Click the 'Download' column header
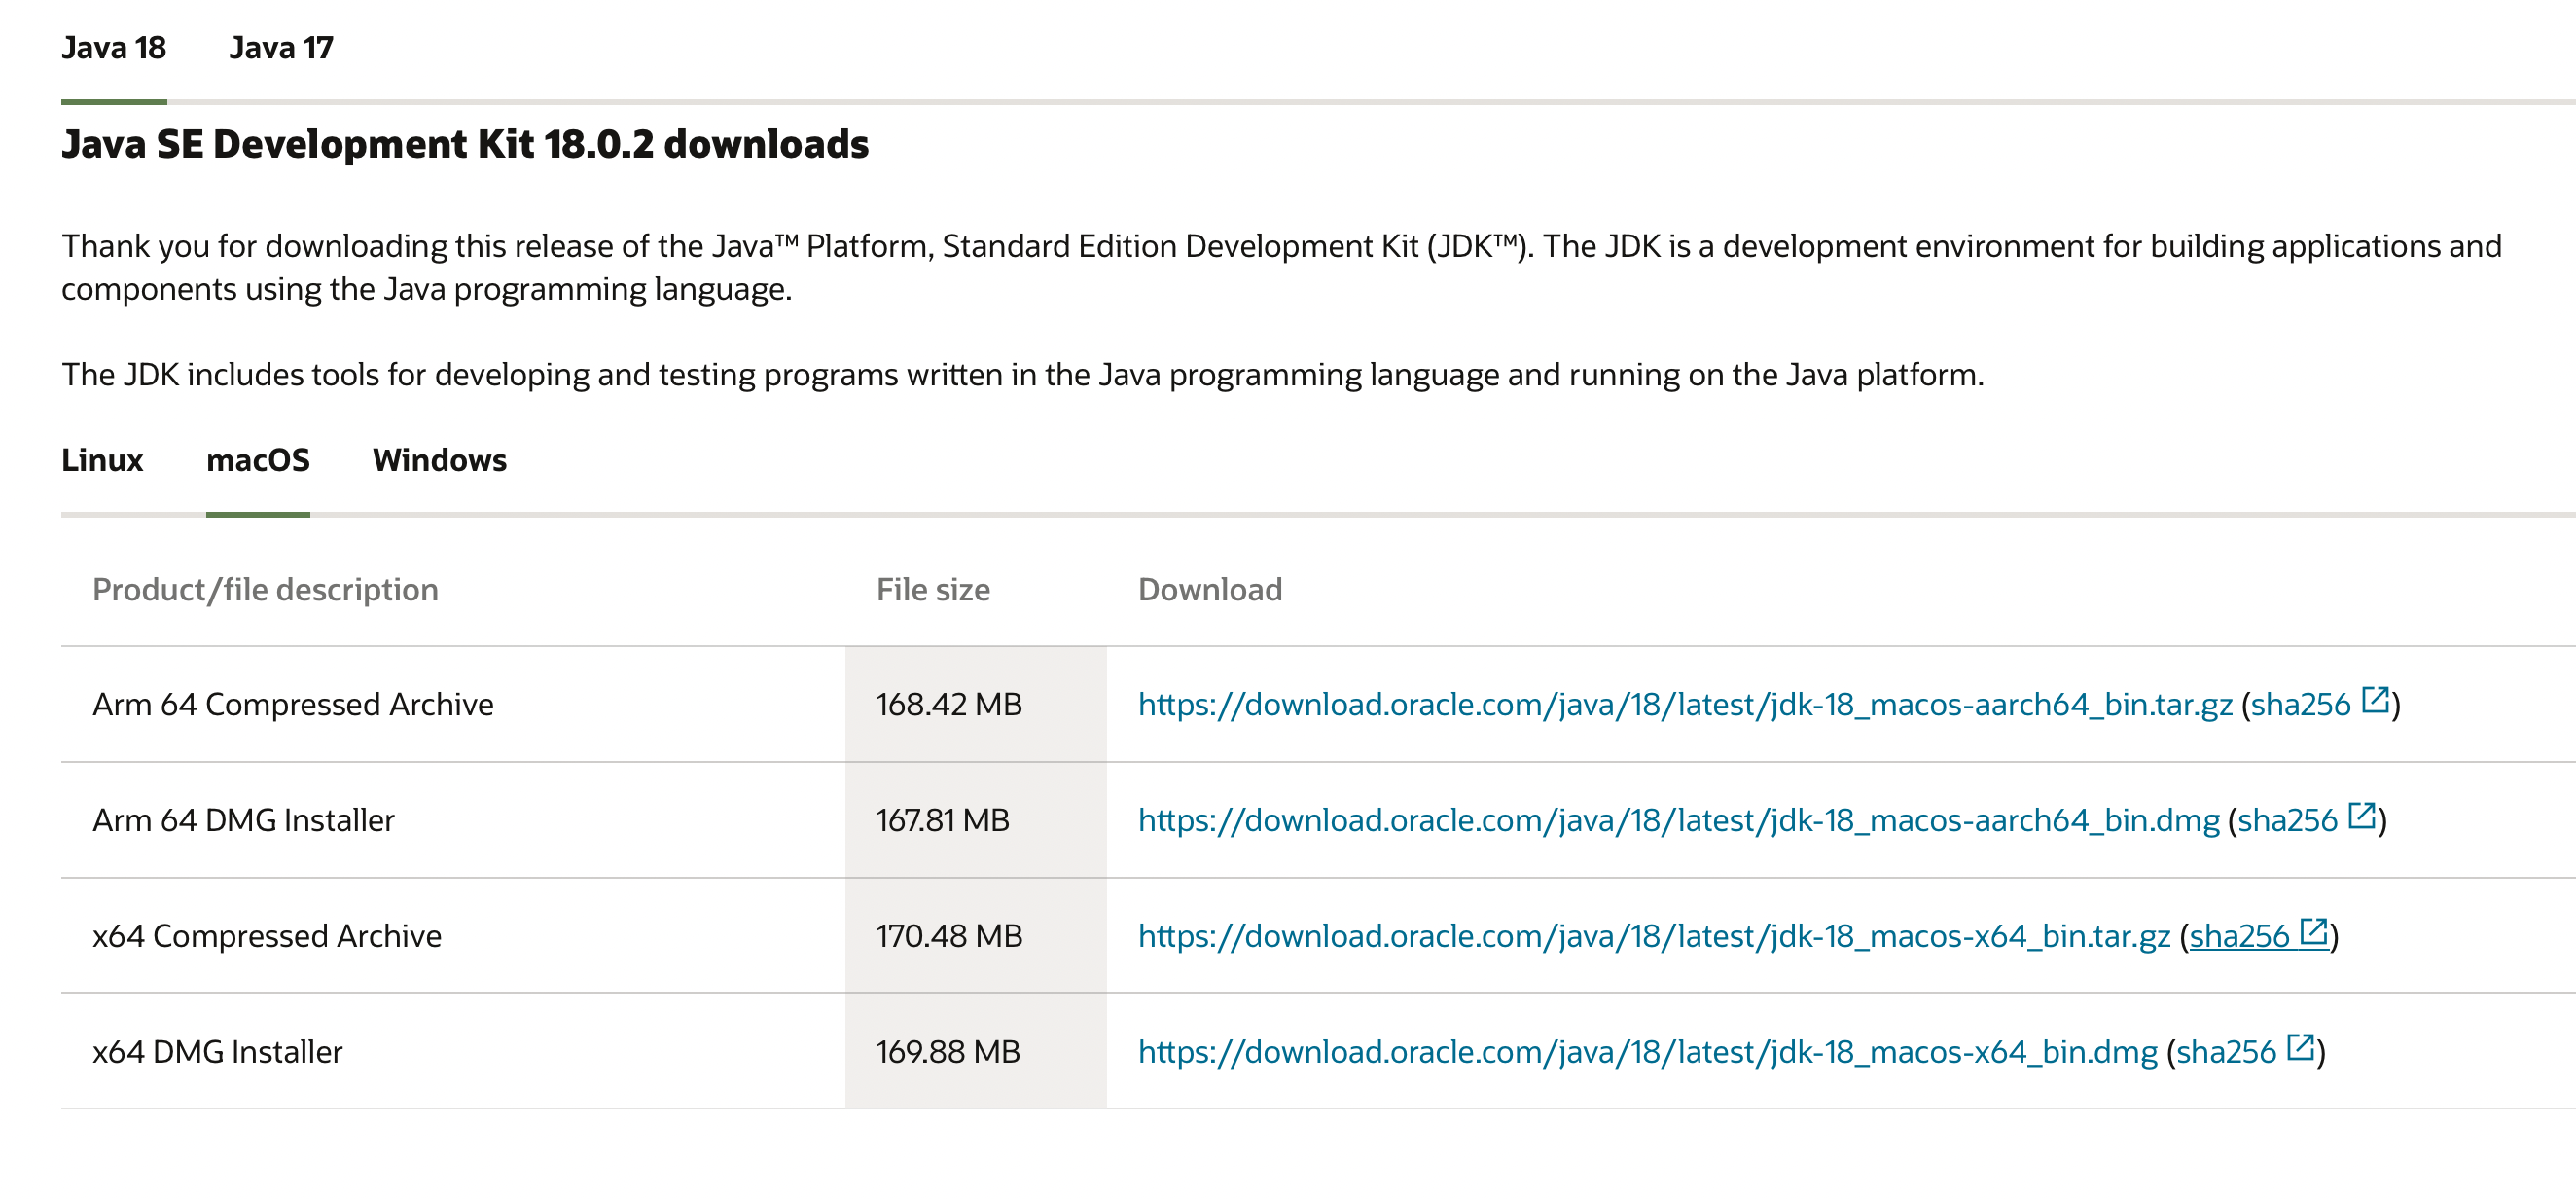 click(x=1210, y=590)
